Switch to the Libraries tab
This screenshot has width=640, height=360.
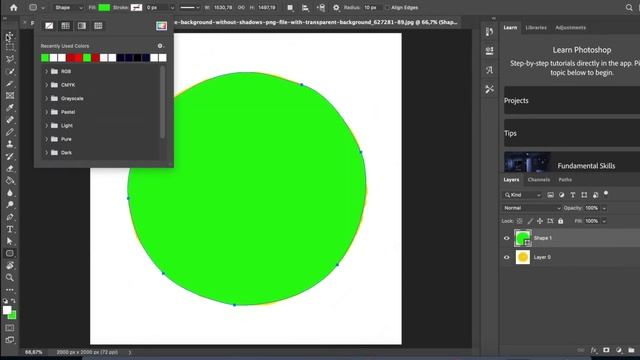click(x=536, y=27)
